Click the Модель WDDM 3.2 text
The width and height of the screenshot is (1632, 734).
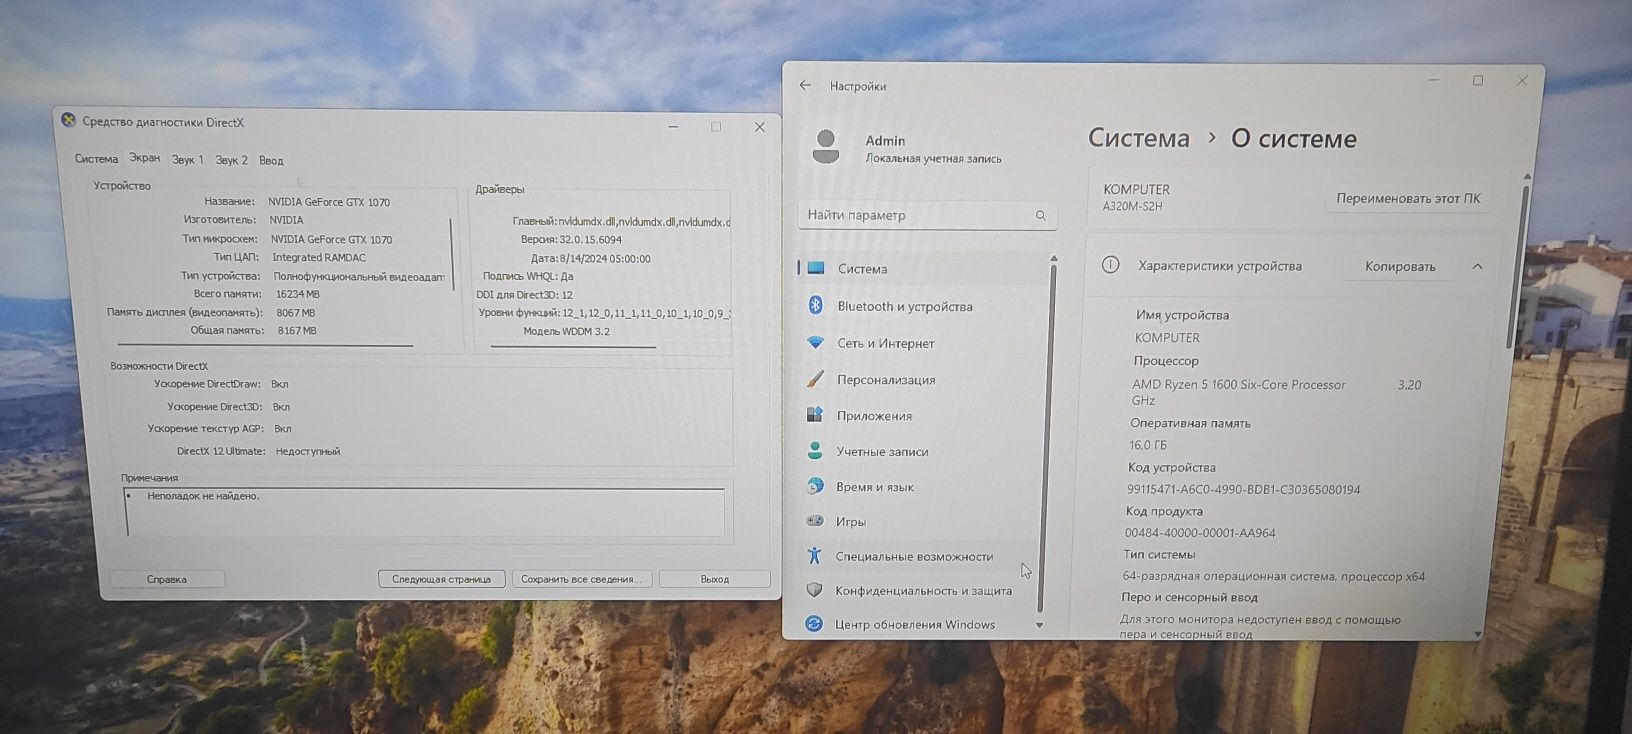tap(566, 332)
